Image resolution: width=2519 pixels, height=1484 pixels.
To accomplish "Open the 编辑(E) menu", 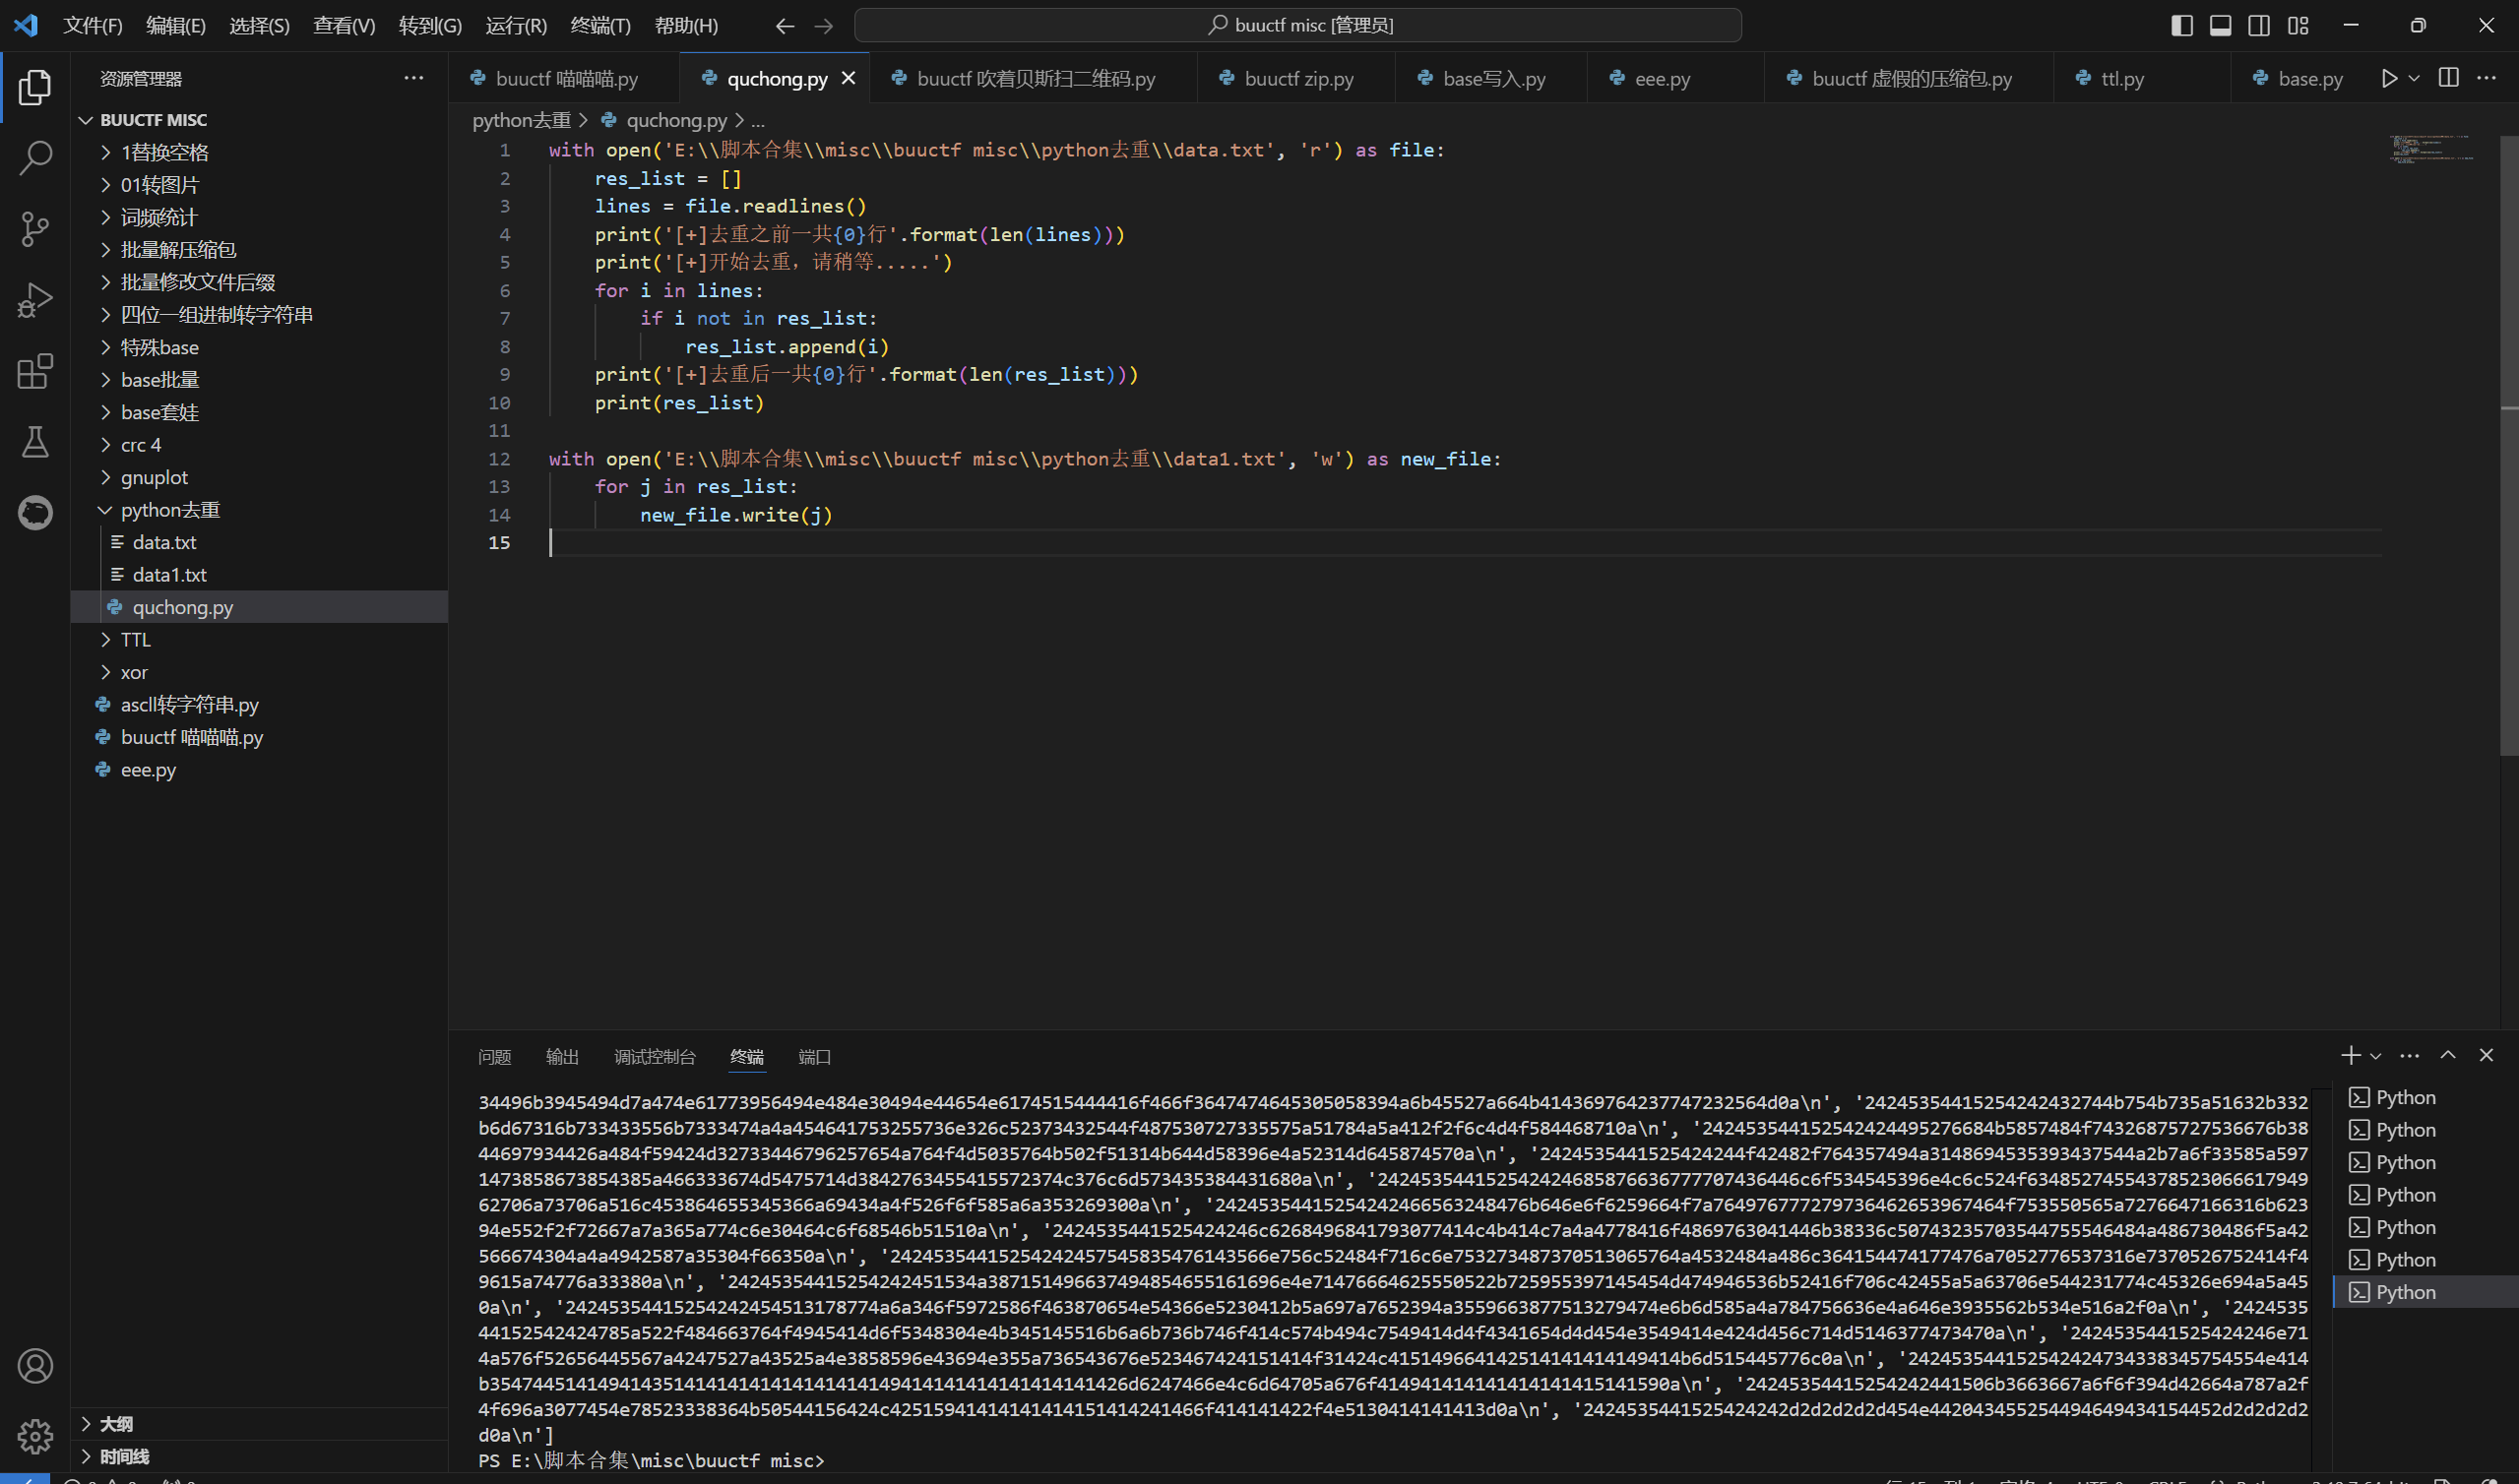I will click(176, 26).
